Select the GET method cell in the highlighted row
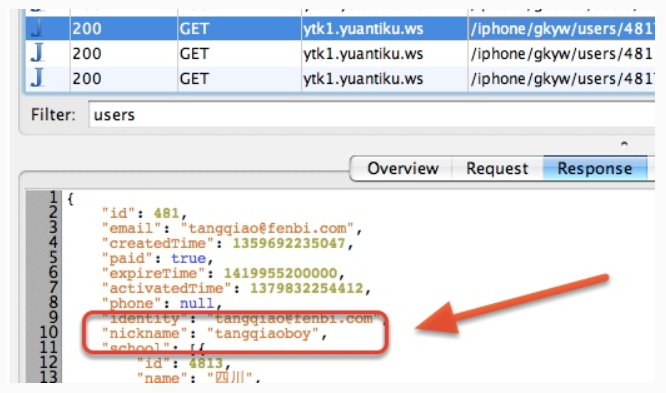The width and height of the screenshot is (666, 393). coord(239,28)
